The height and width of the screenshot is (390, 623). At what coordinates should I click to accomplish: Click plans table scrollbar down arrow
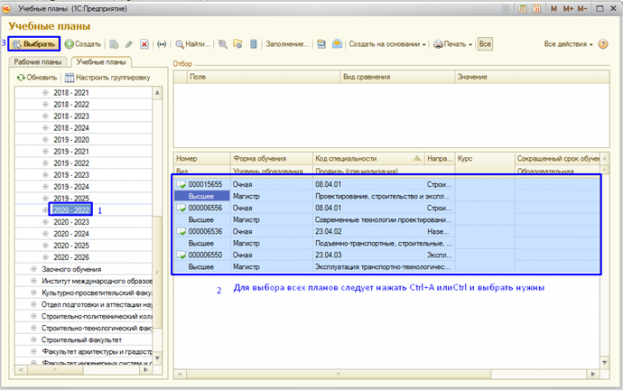click(x=604, y=363)
